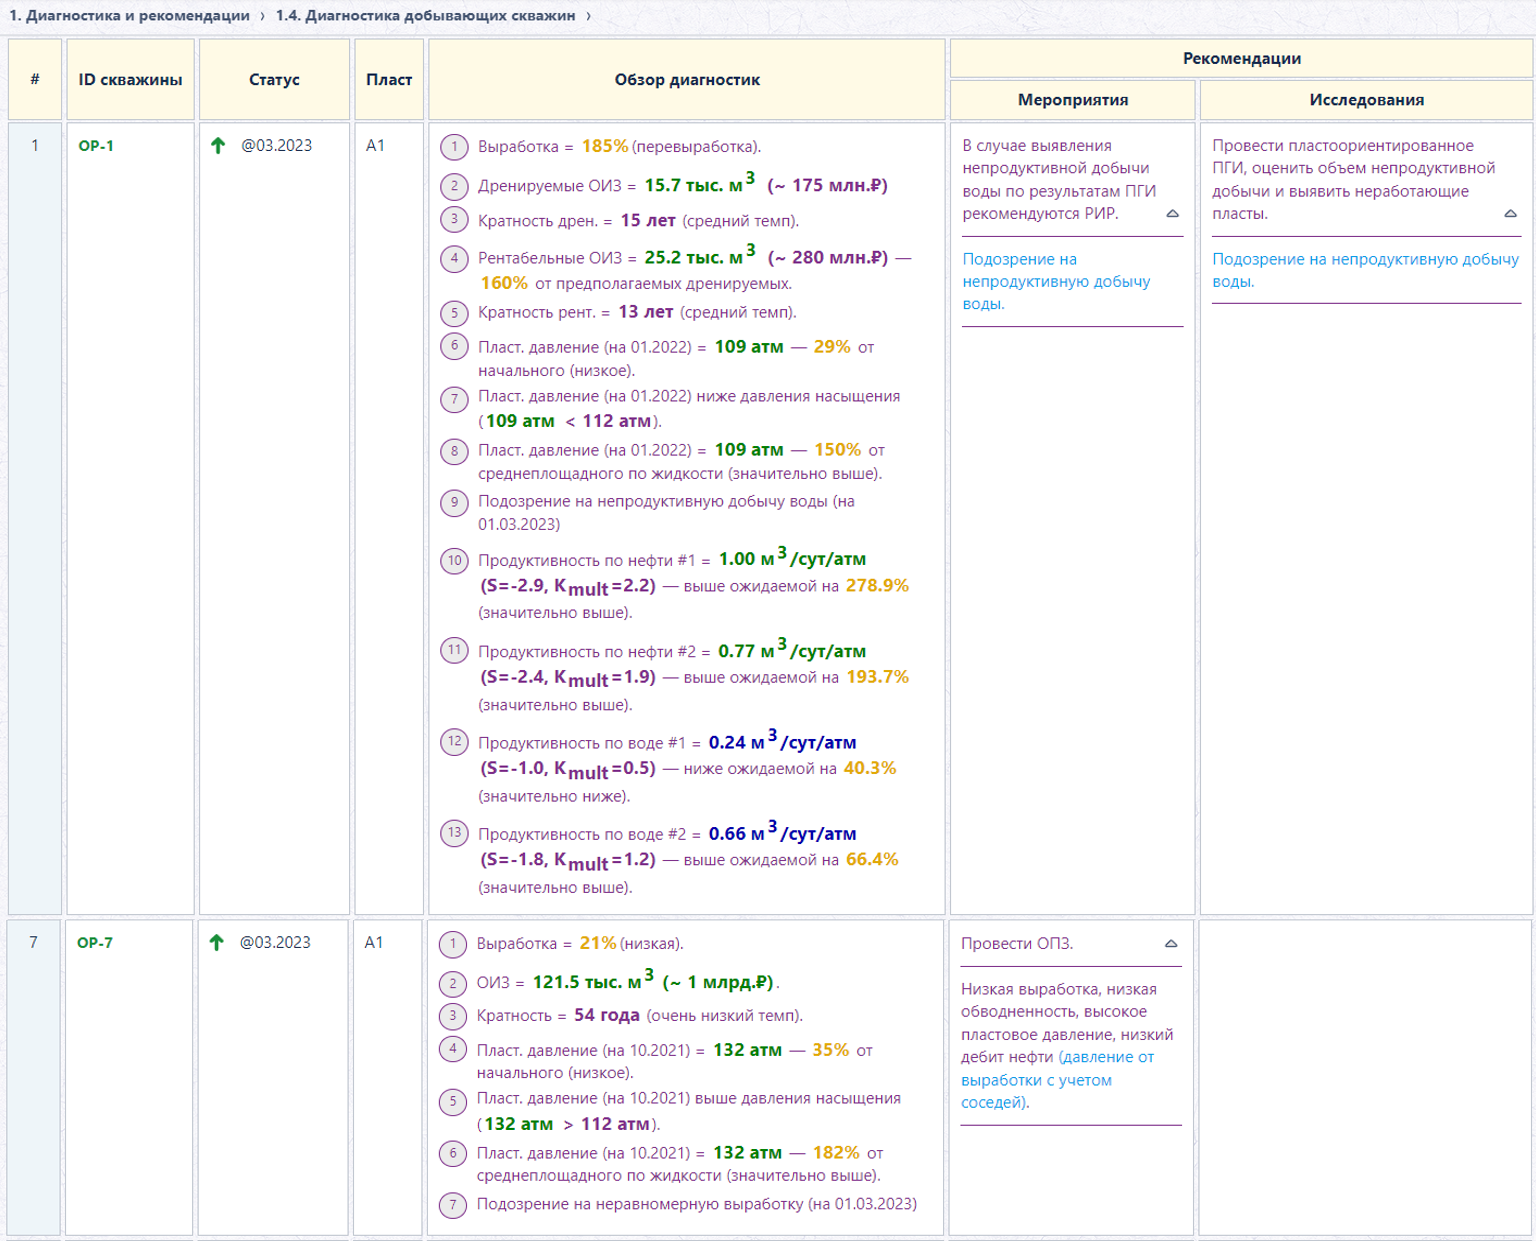Click the 160% value under Рентабельные ОИЗ
Screen dimensions: 1536x1241
click(x=504, y=283)
